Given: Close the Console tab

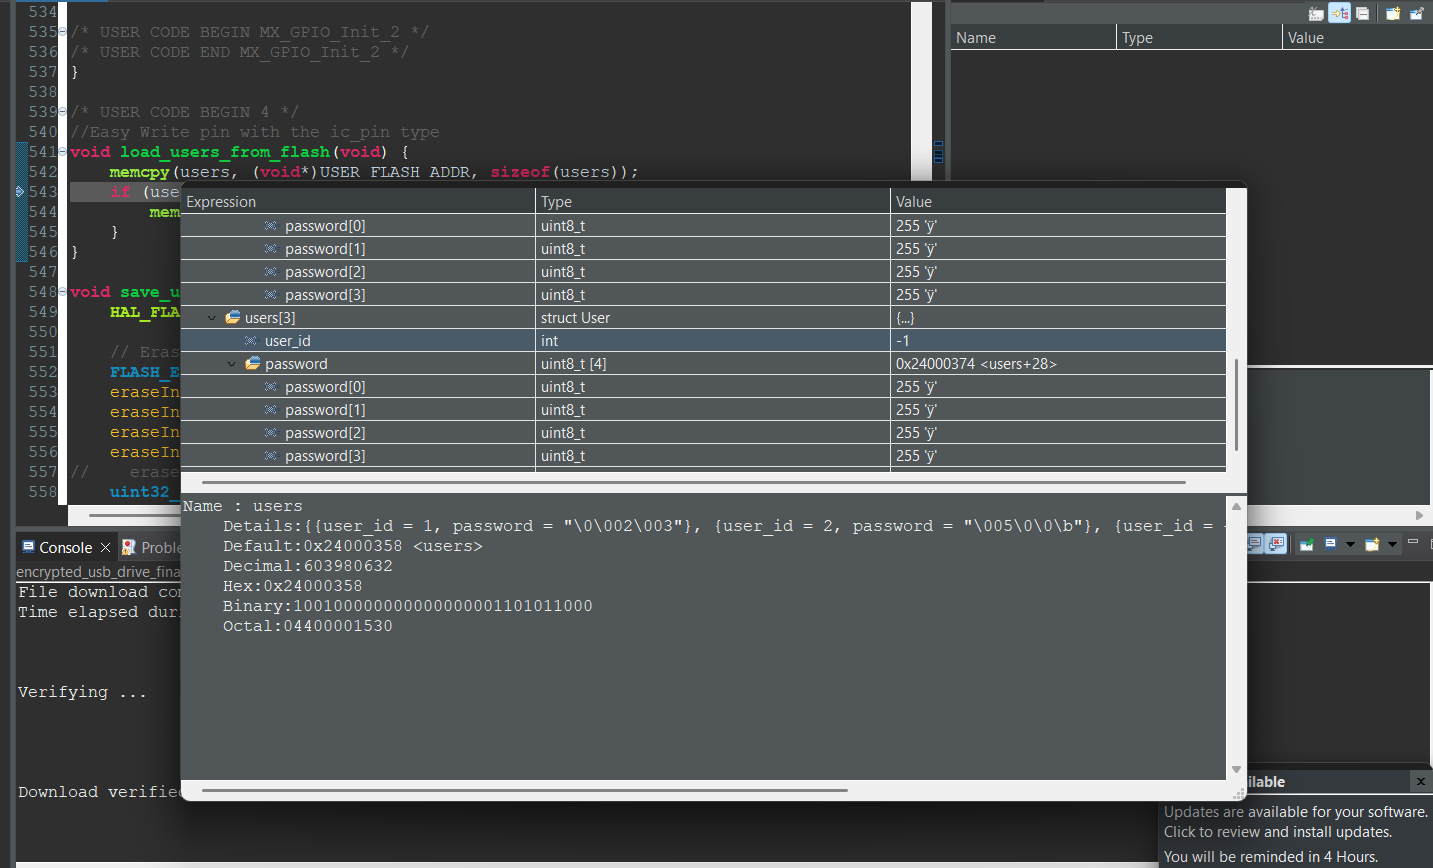Looking at the screenshot, I should pyautogui.click(x=105, y=548).
